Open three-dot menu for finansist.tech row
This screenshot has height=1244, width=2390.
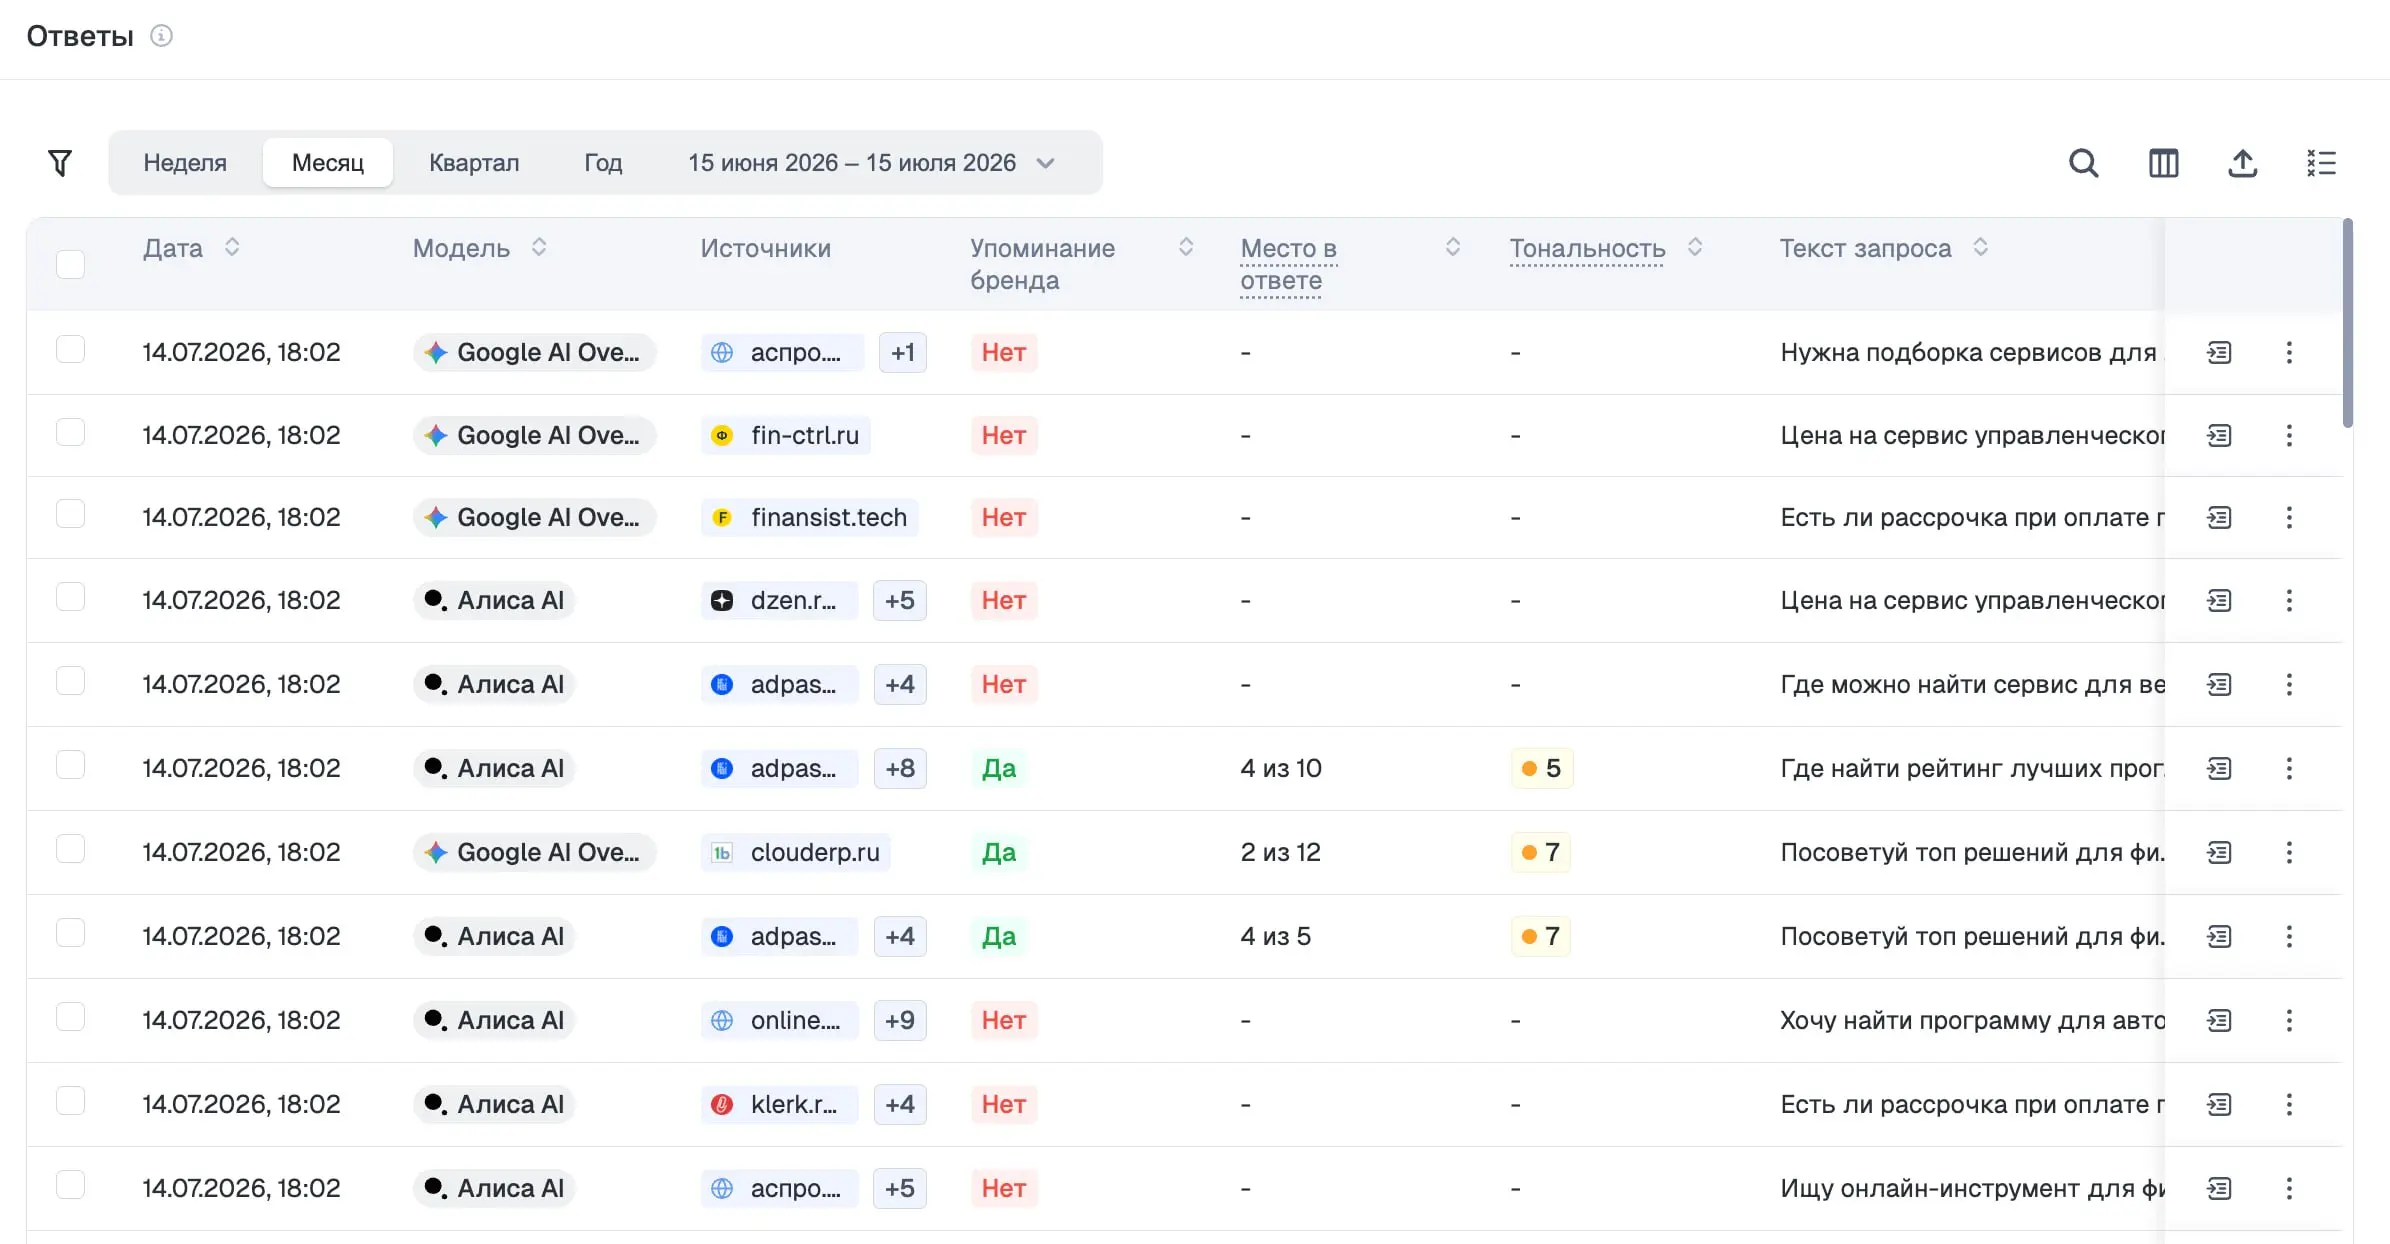tap(2289, 517)
